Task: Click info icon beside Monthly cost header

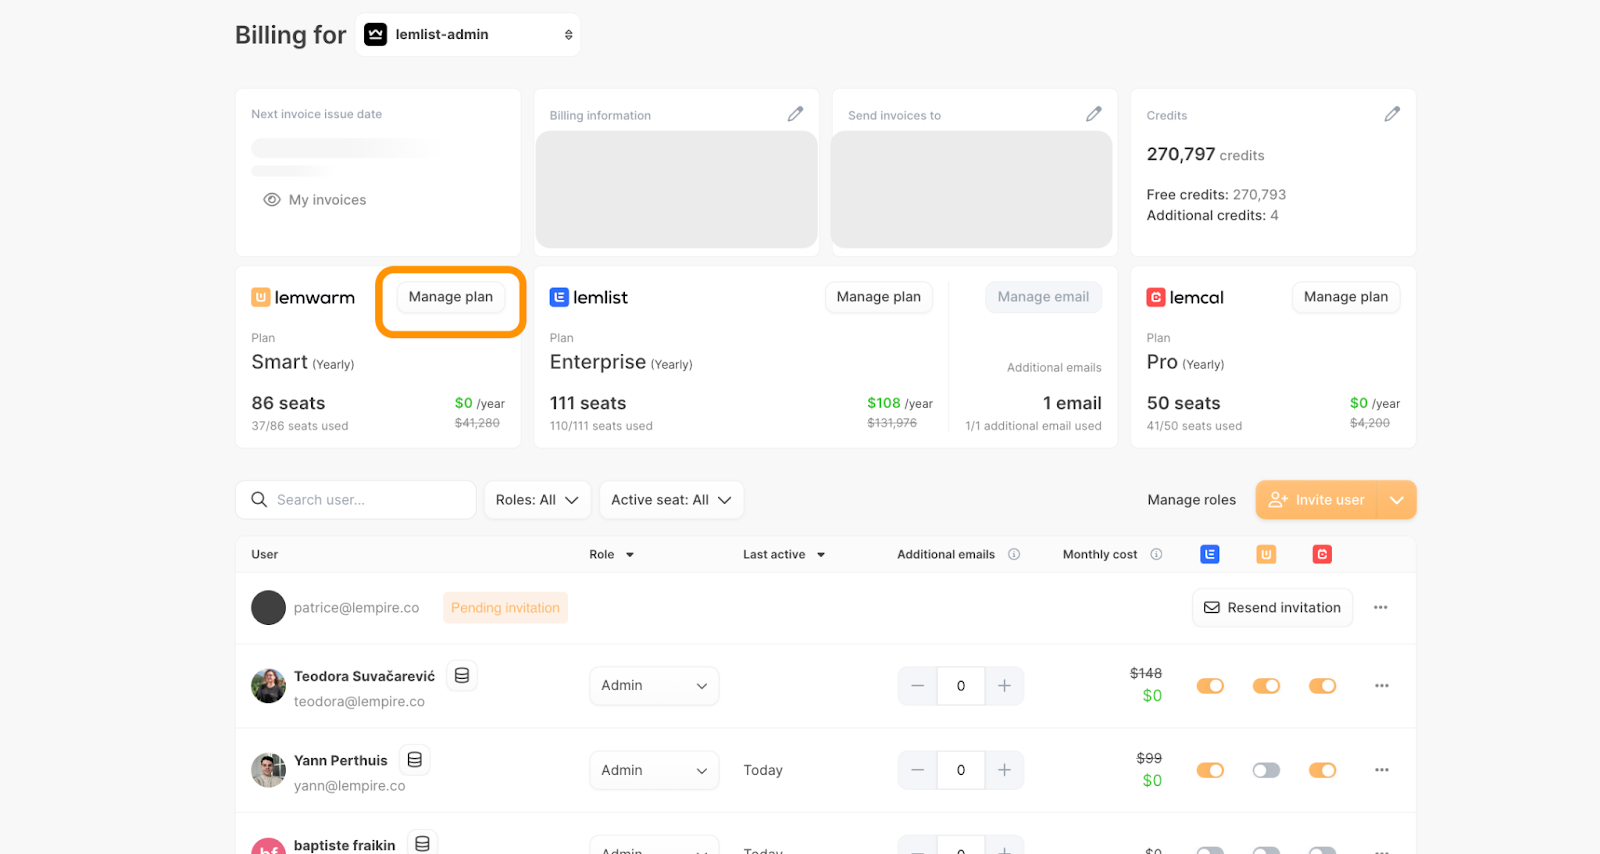Action: pos(1156,554)
